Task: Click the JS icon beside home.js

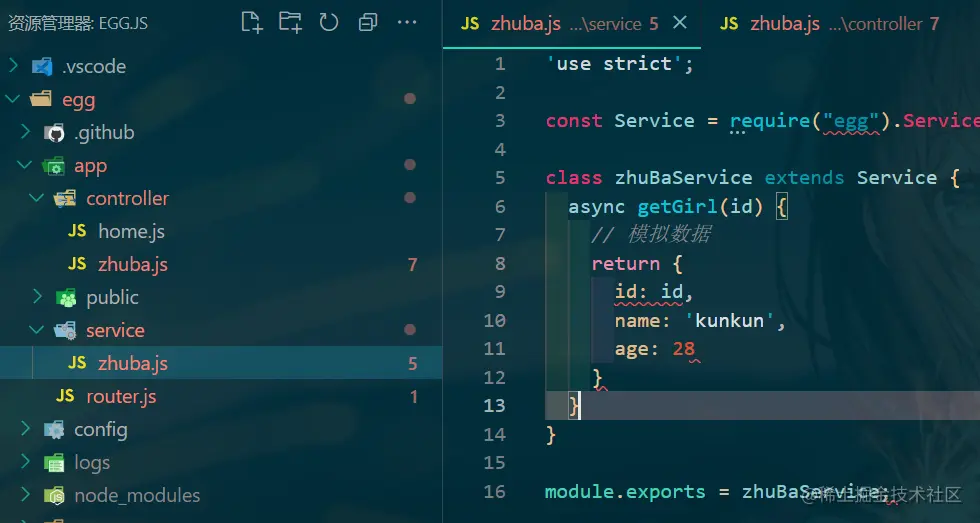Action: (x=78, y=231)
